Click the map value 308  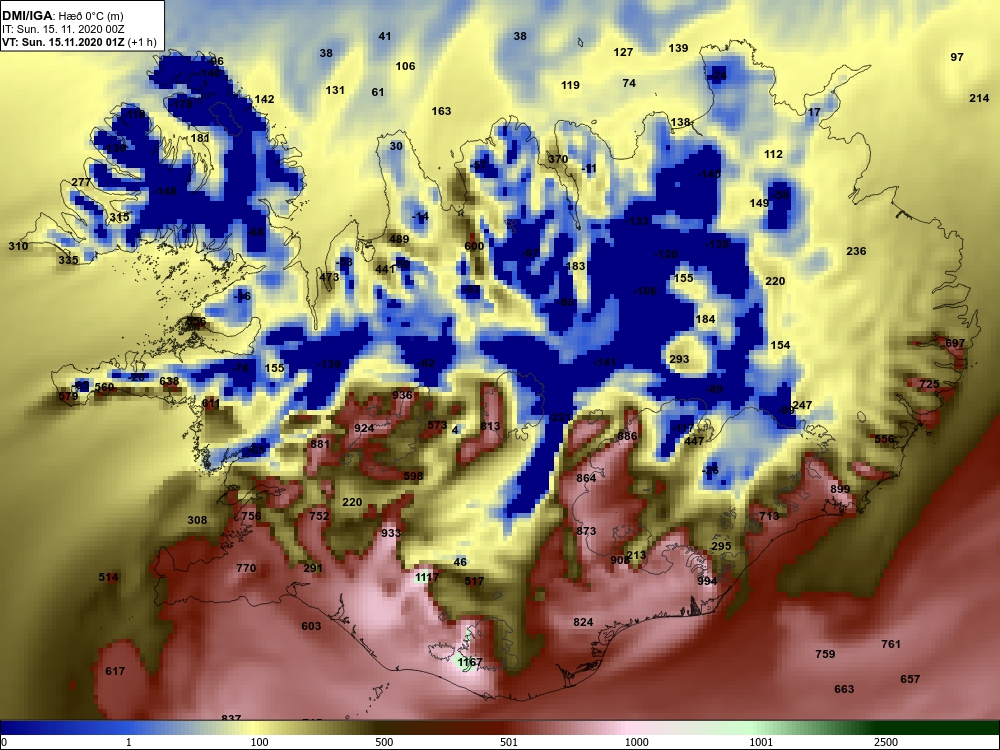(x=197, y=520)
